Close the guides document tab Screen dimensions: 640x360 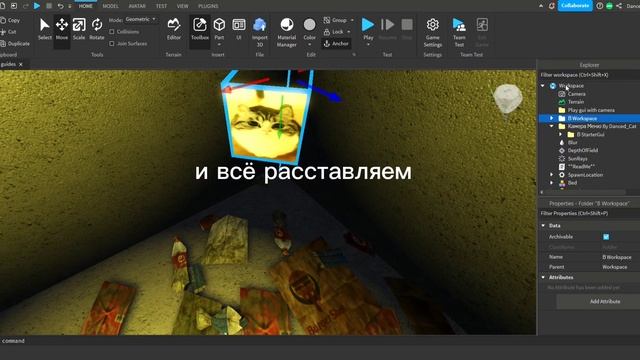tap(21, 64)
